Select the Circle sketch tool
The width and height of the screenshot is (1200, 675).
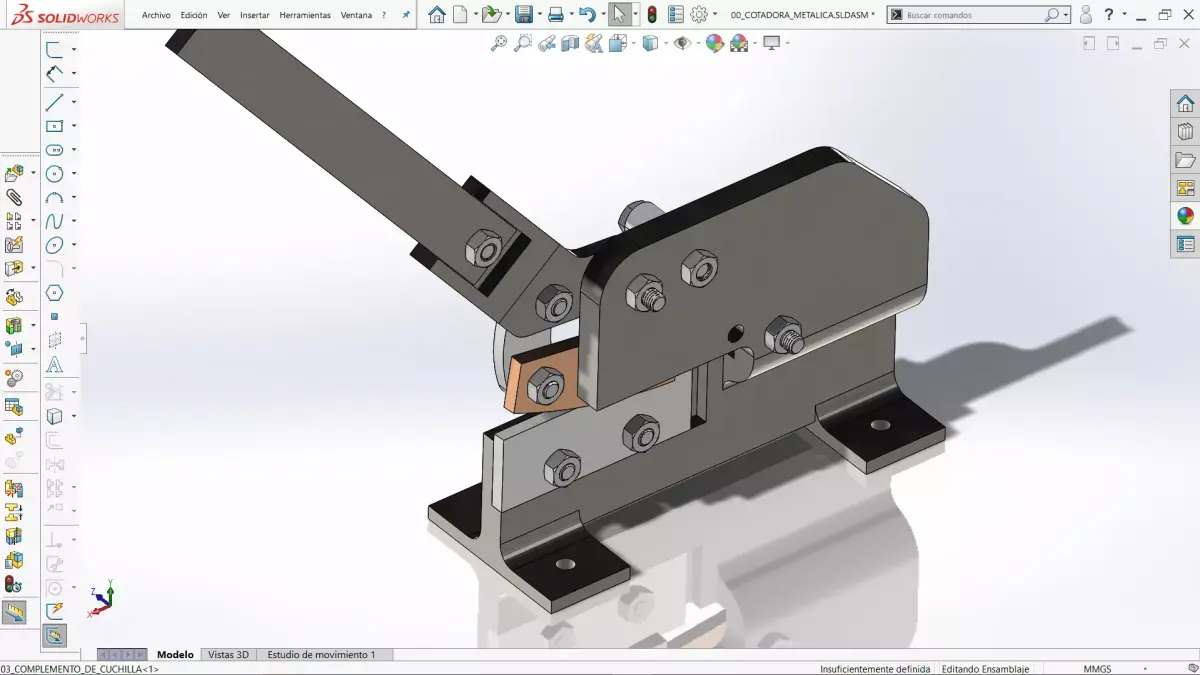(x=55, y=174)
